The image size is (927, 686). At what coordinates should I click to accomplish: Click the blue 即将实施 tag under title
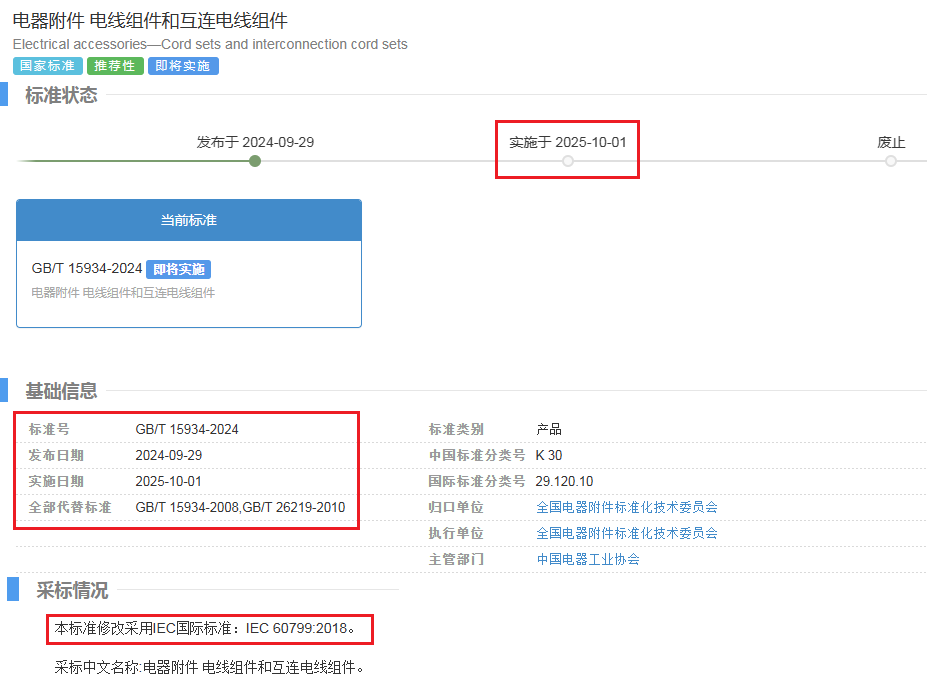183,66
